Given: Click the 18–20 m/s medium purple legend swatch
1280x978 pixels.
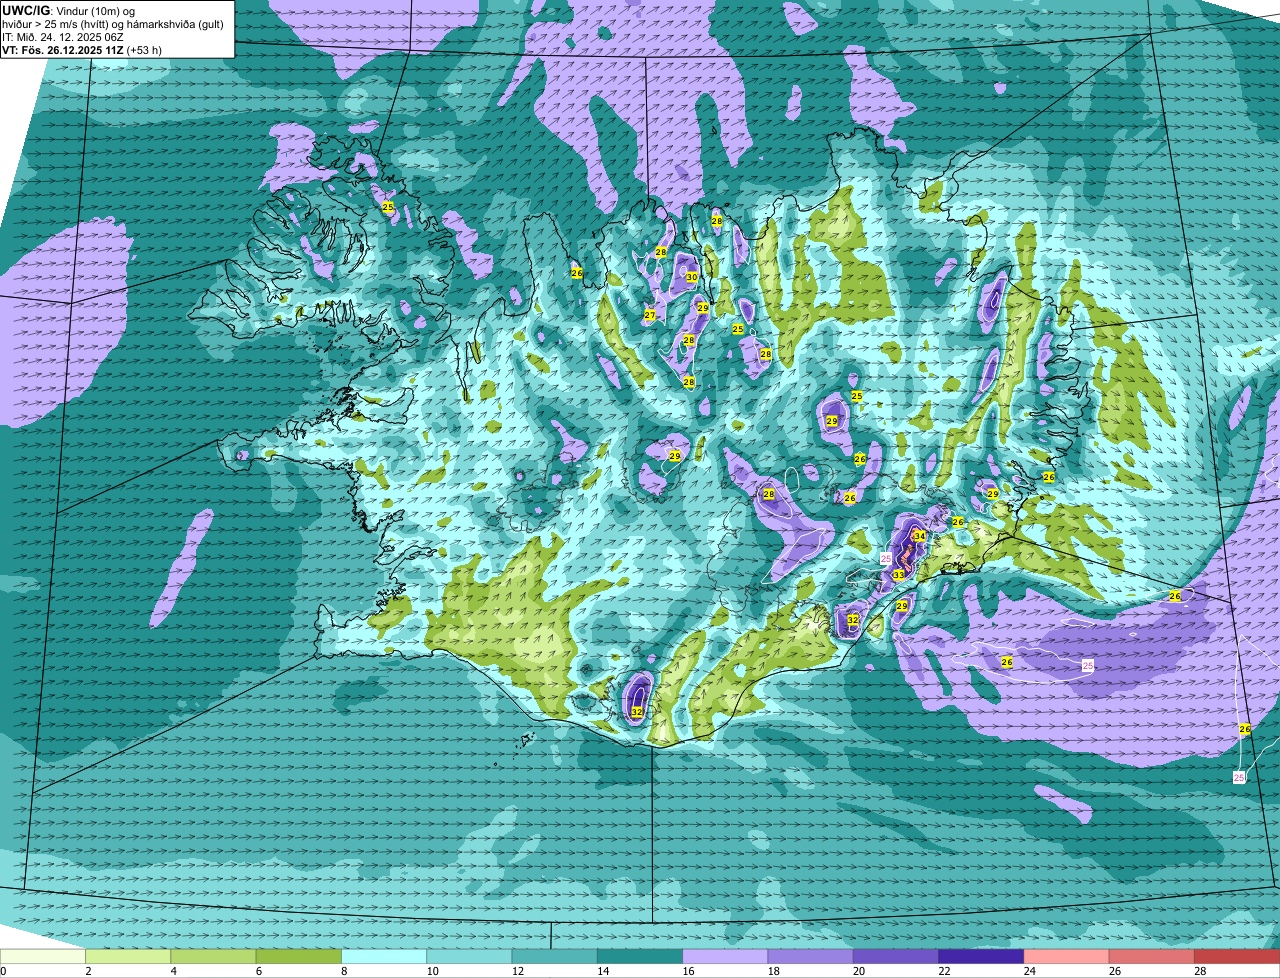Looking at the screenshot, I should [x=811, y=956].
